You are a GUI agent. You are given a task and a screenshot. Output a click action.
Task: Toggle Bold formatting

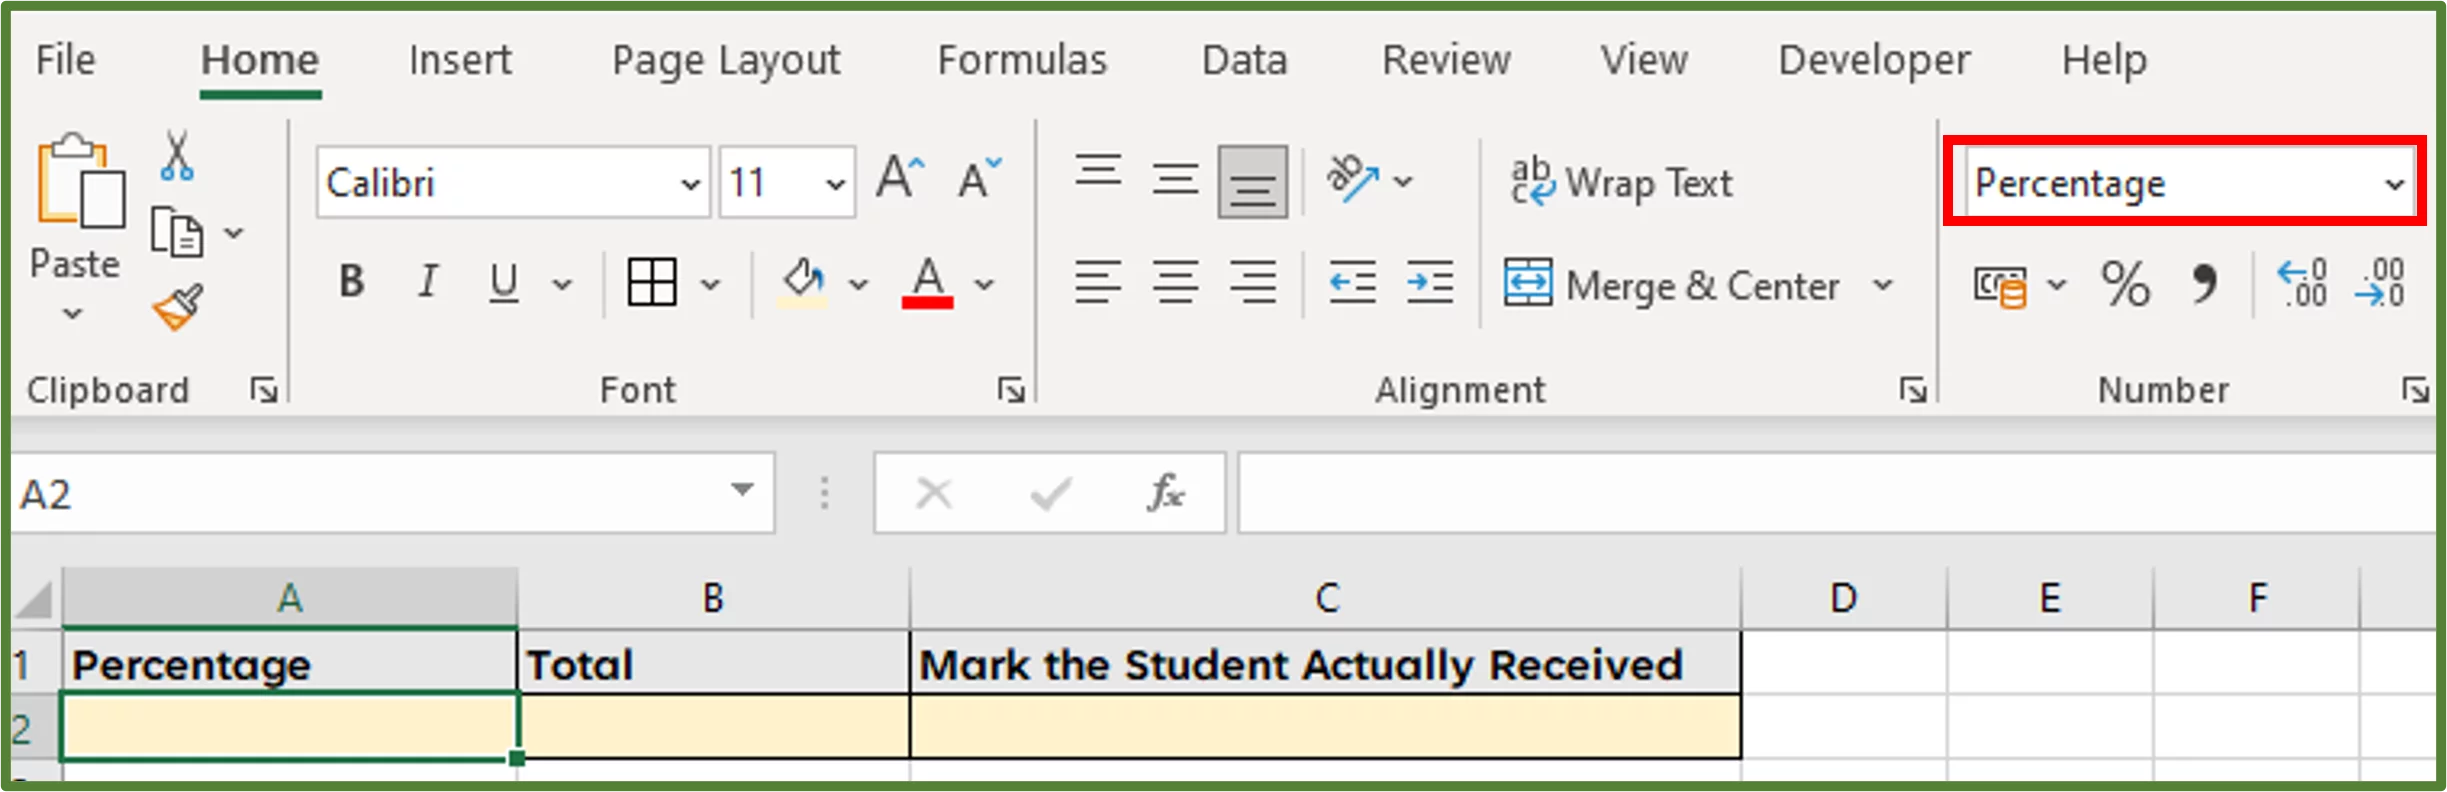(351, 283)
